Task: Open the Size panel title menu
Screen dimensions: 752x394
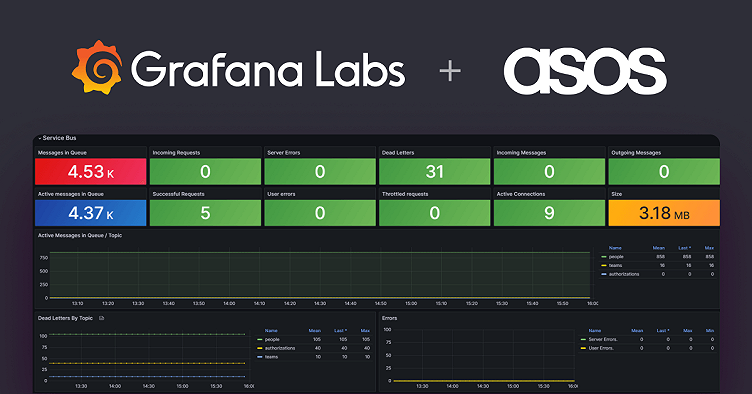Action: (x=617, y=194)
